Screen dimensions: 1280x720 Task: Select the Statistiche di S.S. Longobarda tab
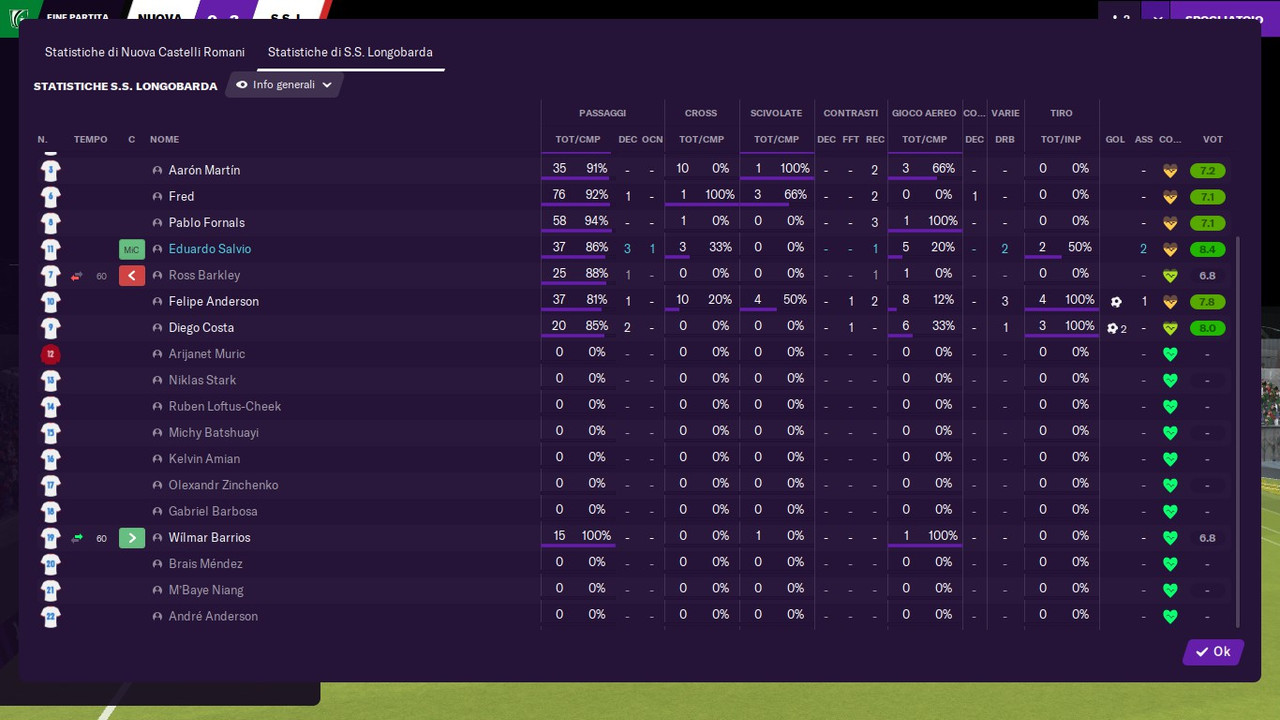pos(350,52)
